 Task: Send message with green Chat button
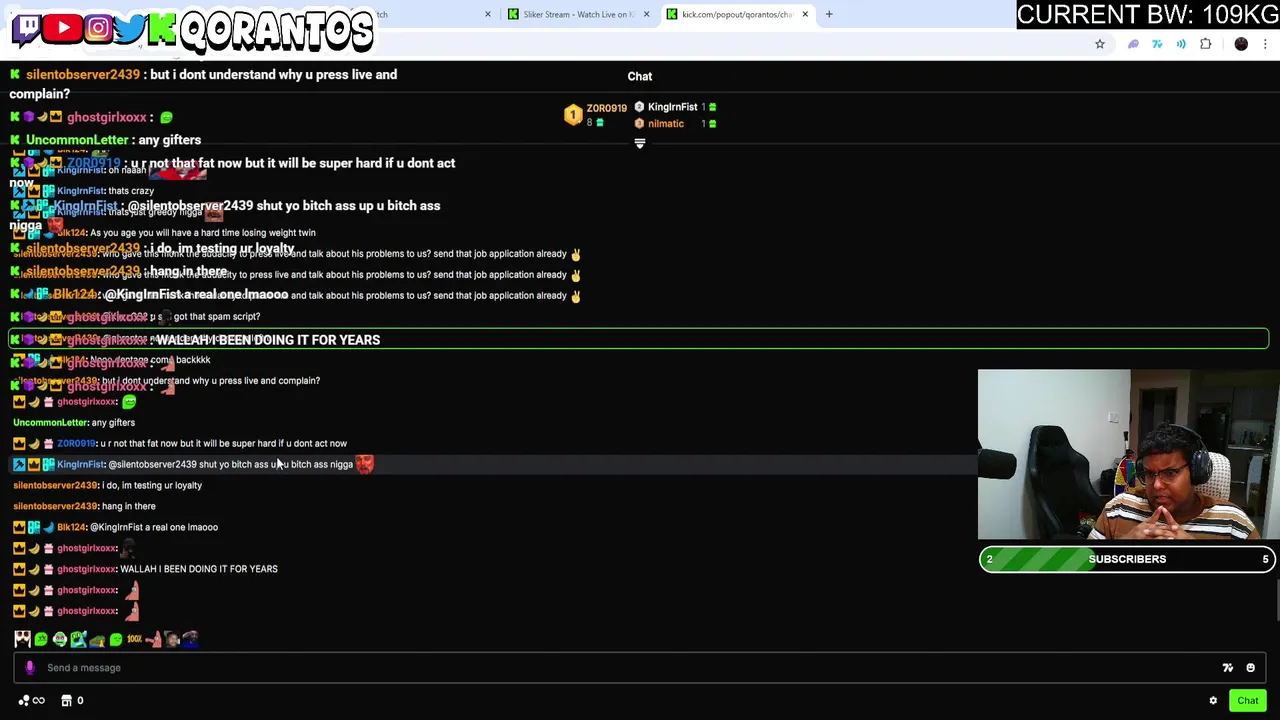(1248, 700)
